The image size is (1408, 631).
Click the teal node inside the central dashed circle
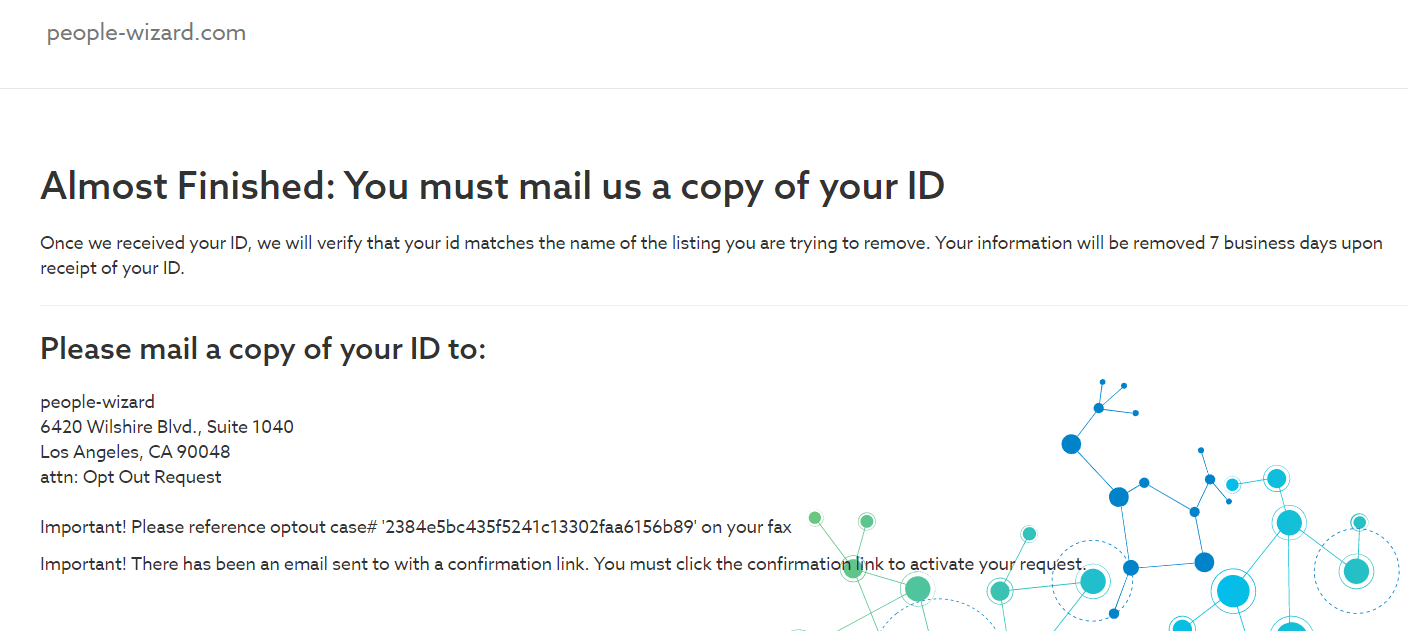tap(1093, 581)
